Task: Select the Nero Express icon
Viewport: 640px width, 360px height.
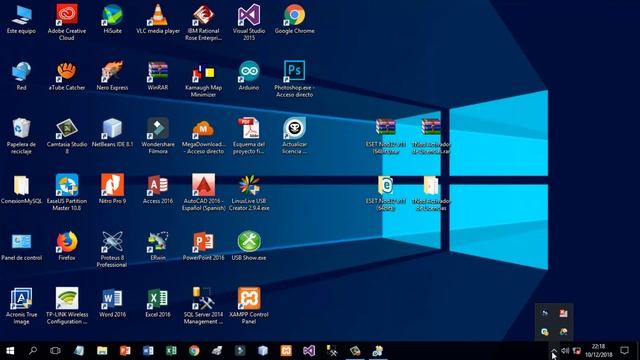Action: coord(112,76)
